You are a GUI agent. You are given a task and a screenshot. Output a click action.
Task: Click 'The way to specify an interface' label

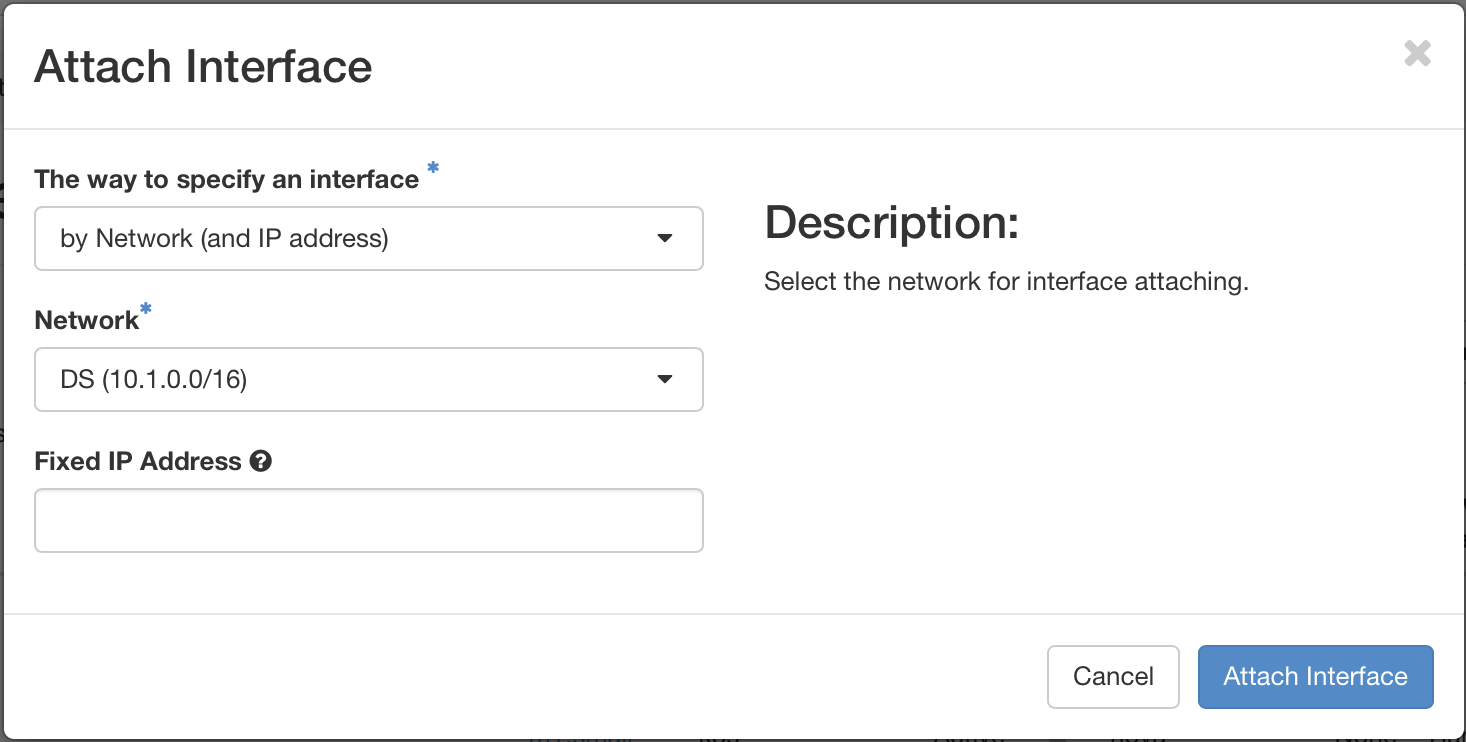tap(227, 180)
